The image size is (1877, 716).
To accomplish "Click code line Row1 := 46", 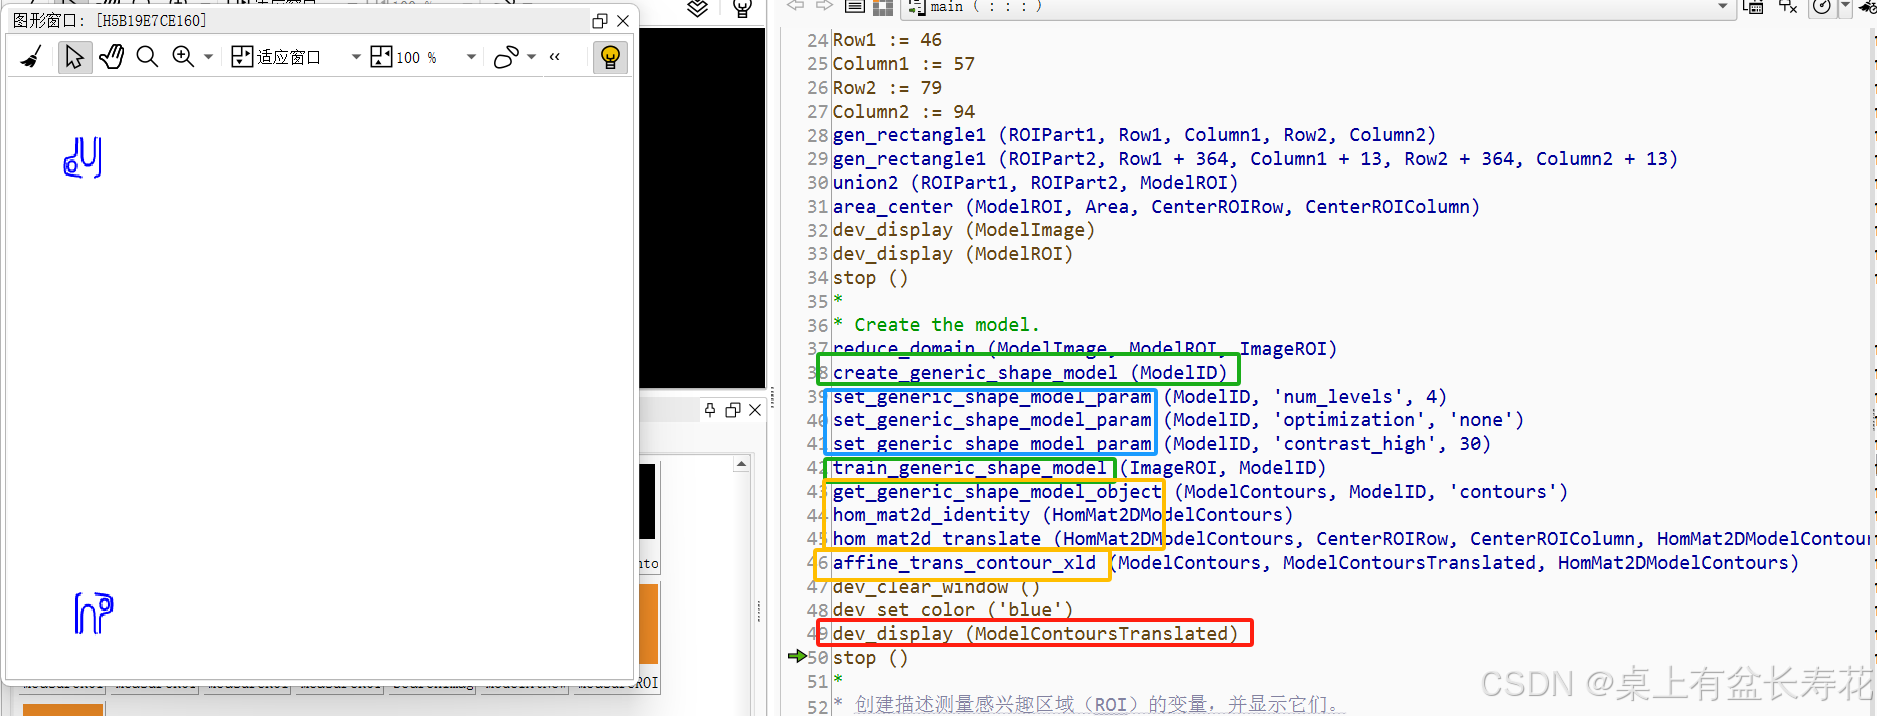I will tap(887, 40).
